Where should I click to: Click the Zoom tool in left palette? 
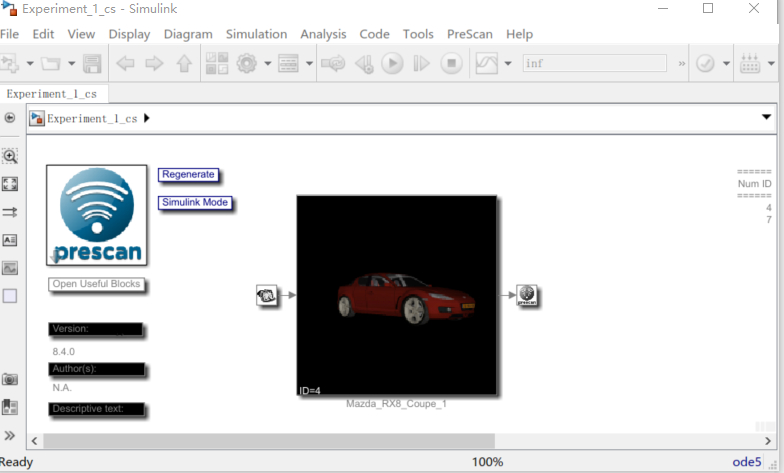(x=10, y=156)
